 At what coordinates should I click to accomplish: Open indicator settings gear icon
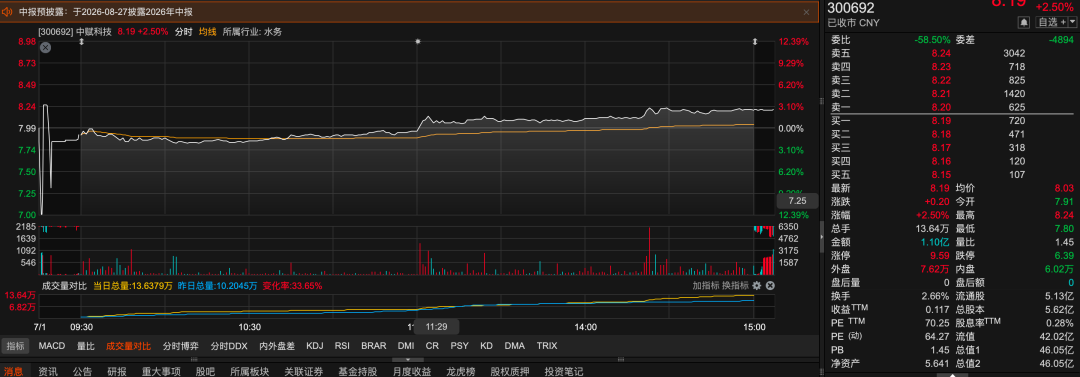click(757, 285)
